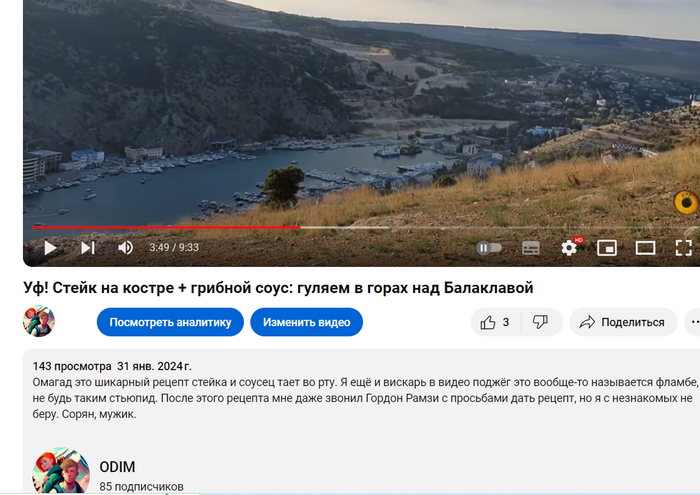700x495 pixels.
Task: Open the Изменить видео editor
Action: point(307,322)
